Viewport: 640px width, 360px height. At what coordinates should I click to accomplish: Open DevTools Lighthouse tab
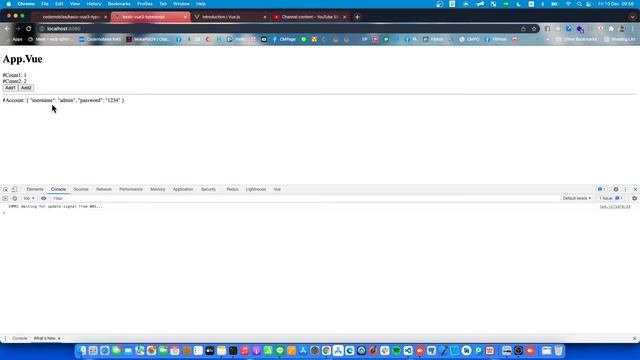[x=256, y=189]
